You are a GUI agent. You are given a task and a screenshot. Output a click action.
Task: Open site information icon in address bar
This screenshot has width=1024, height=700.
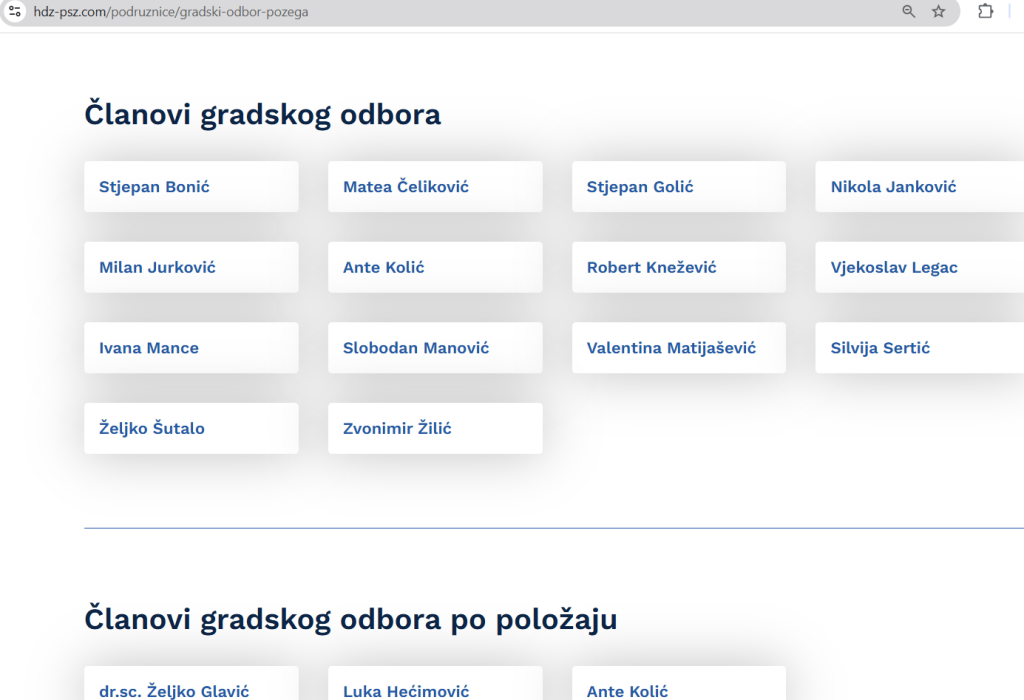point(14,11)
